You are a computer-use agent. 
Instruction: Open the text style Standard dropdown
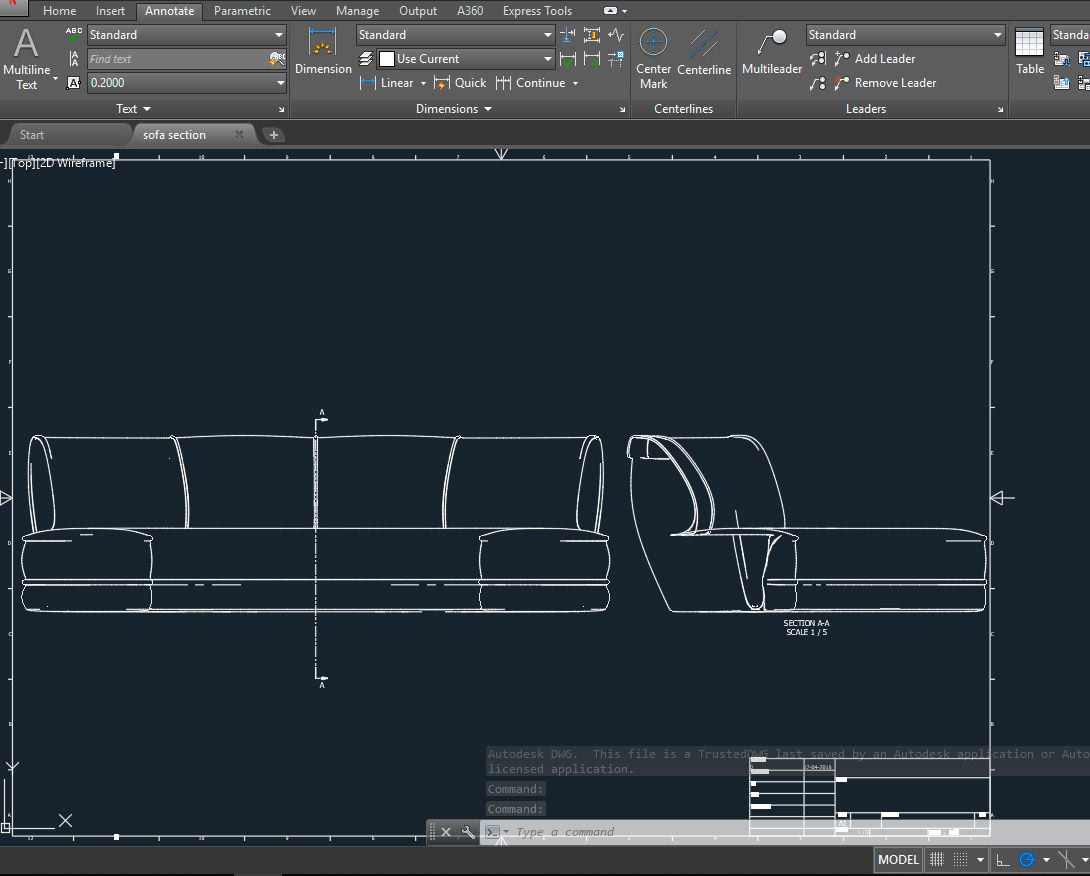[x=187, y=35]
